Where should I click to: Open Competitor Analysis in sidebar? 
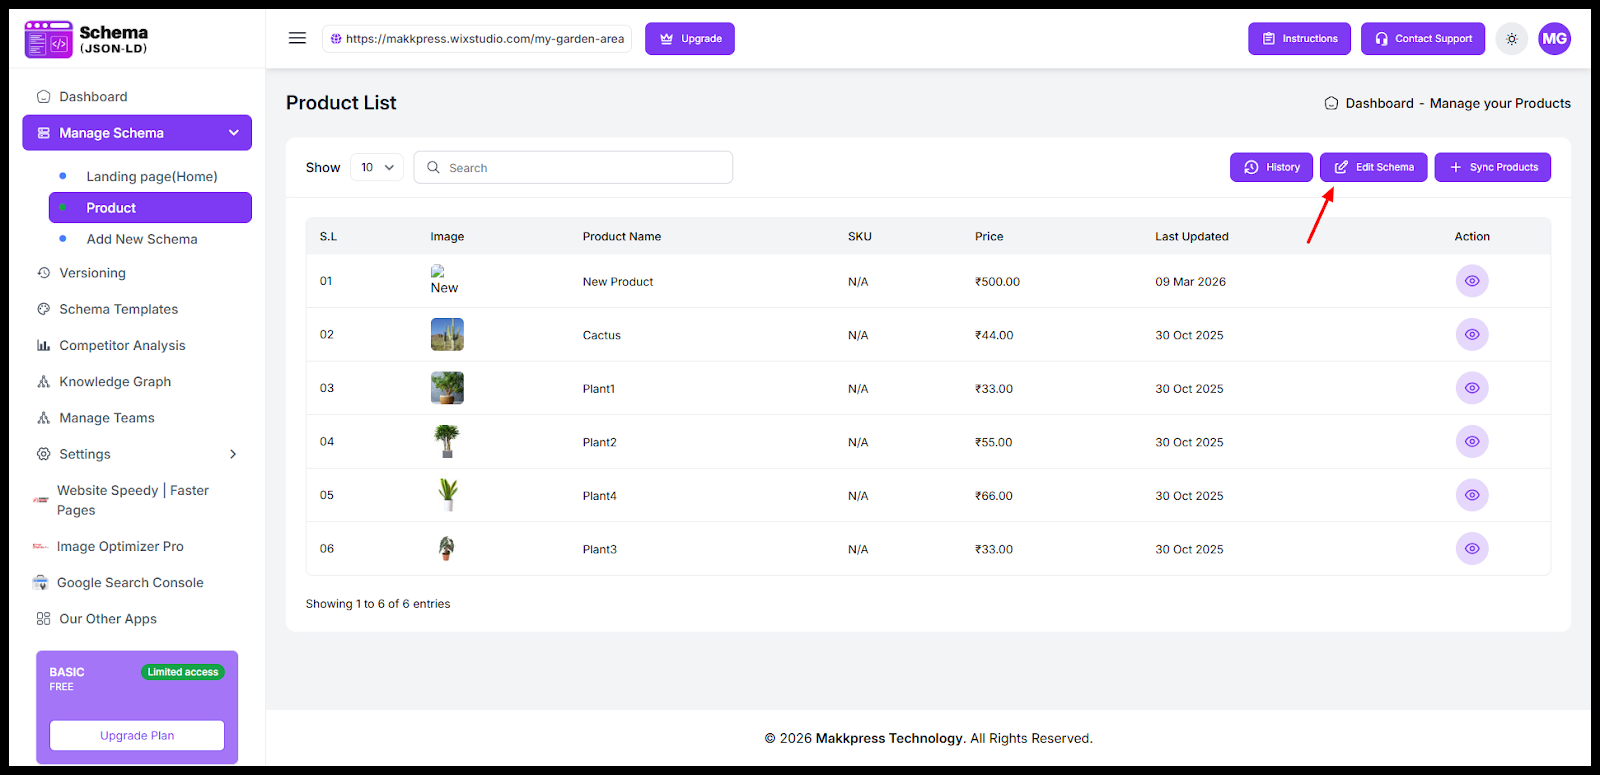(x=122, y=345)
